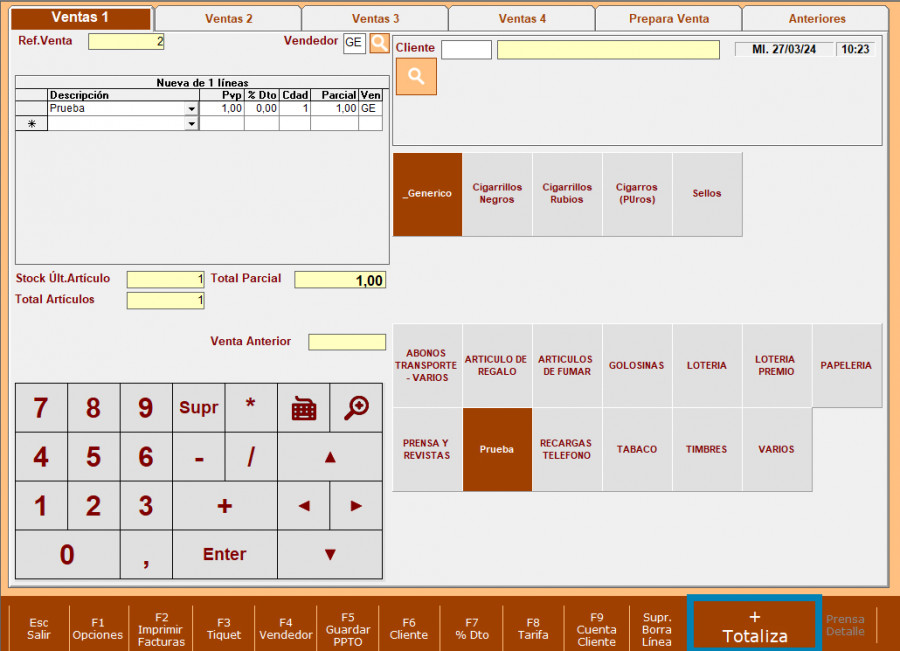This screenshot has height=651, width=900.
Task: Click the search icon next to Vendedor
Action: point(379,43)
